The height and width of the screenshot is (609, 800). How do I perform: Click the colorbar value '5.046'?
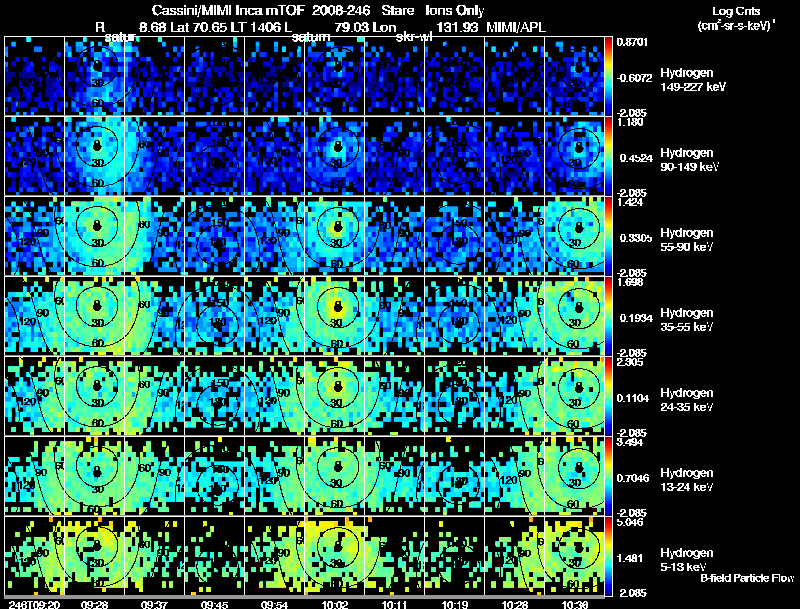coord(630,522)
